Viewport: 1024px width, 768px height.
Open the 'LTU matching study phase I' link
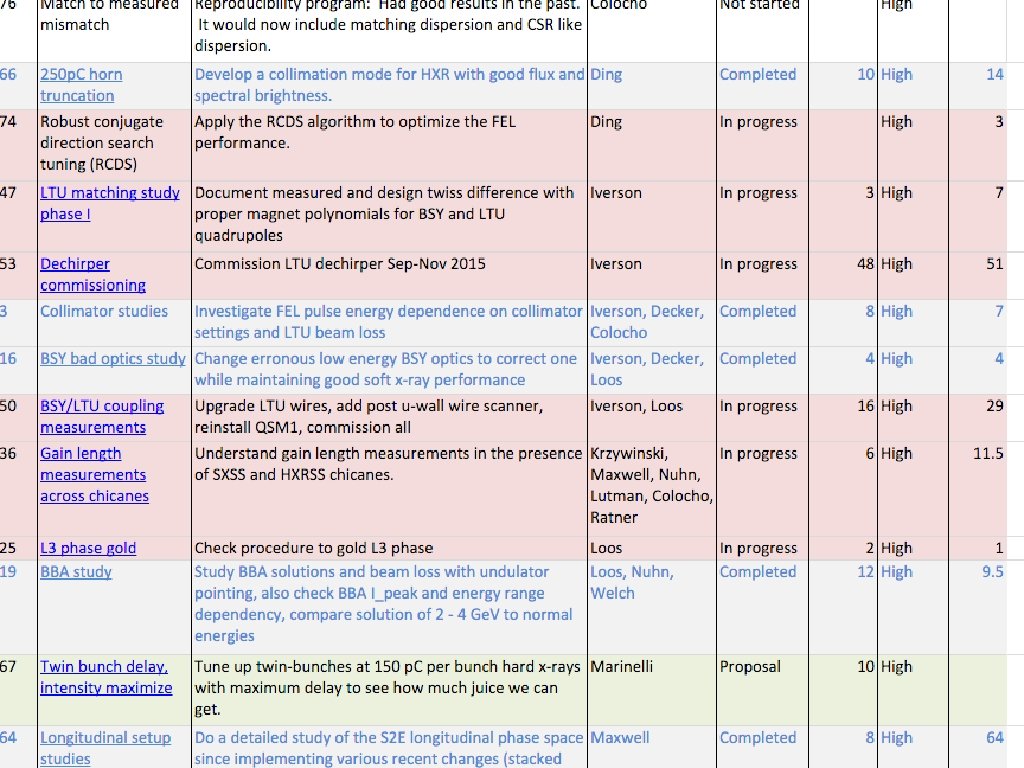(110, 203)
